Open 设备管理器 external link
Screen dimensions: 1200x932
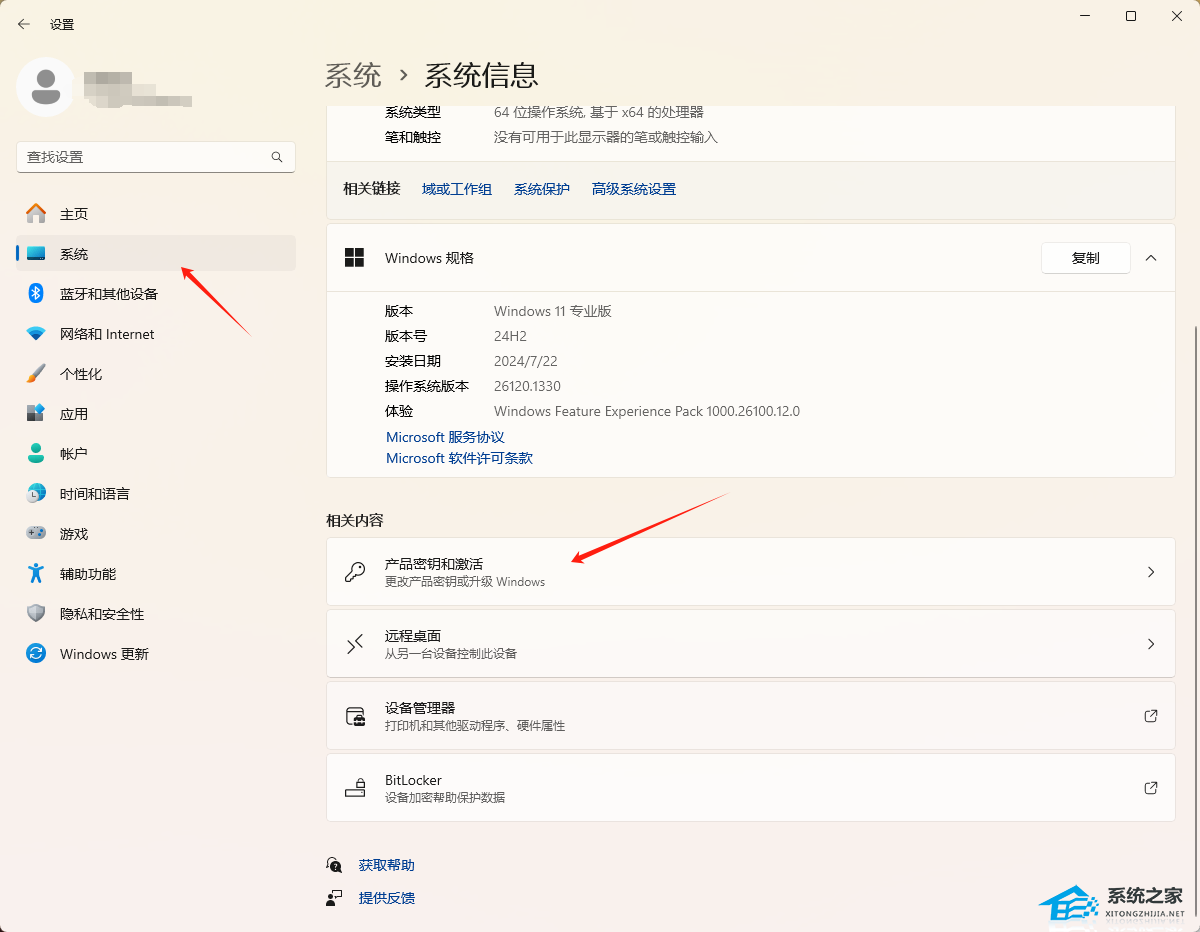click(1151, 716)
